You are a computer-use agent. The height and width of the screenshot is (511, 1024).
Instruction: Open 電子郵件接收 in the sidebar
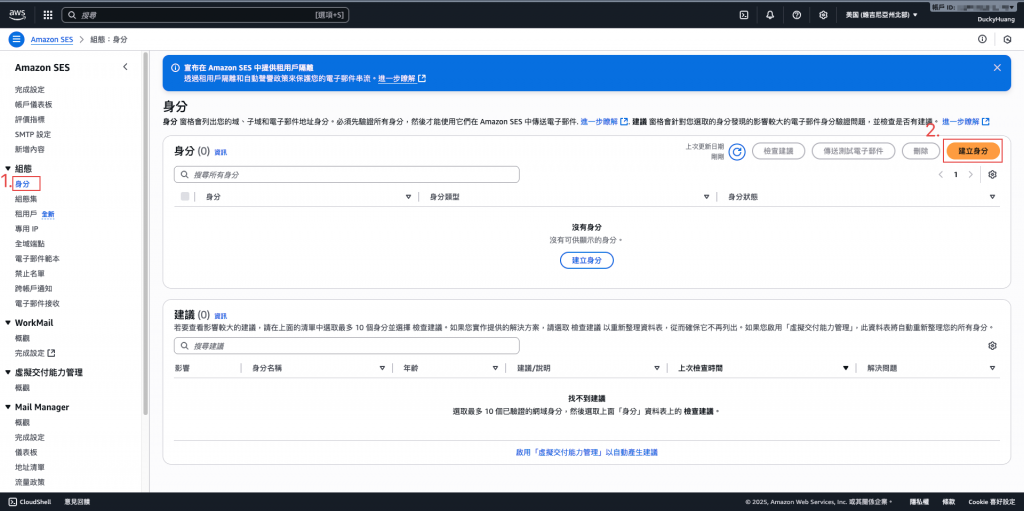[37, 304]
